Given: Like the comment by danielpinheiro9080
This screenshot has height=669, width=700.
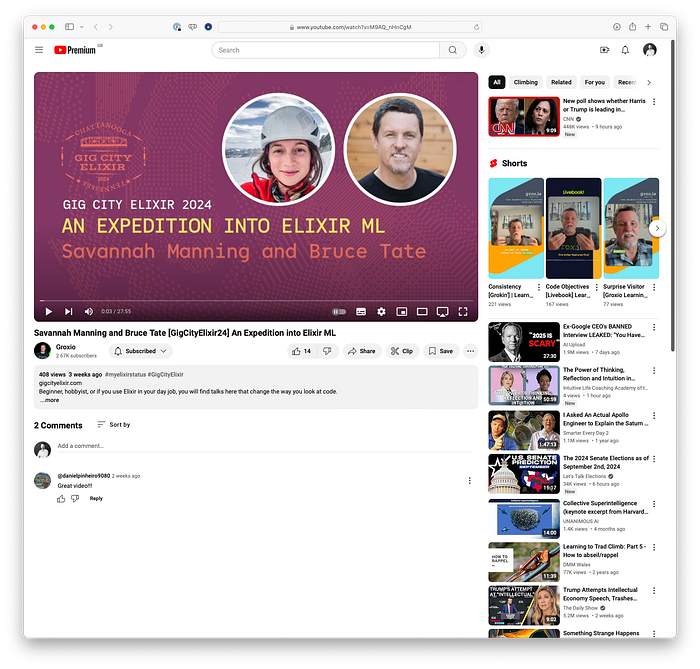Looking at the screenshot, I should point(61,499).
